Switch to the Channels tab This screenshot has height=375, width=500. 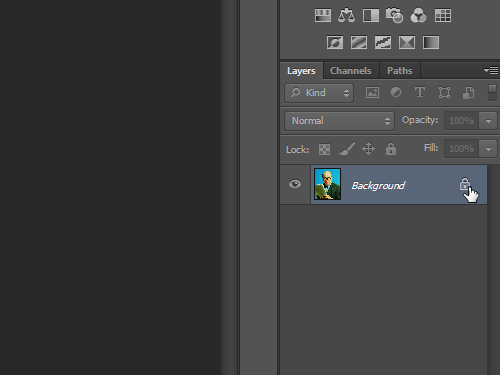[x=351, y=71]
